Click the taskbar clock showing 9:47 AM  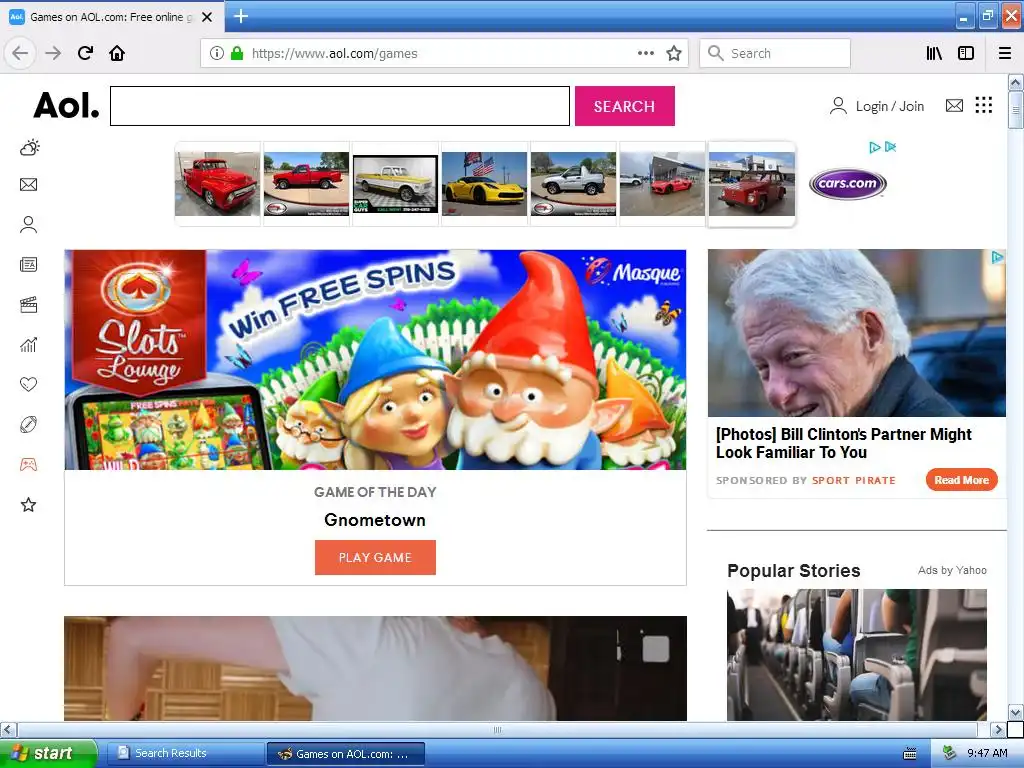point(987,754)
